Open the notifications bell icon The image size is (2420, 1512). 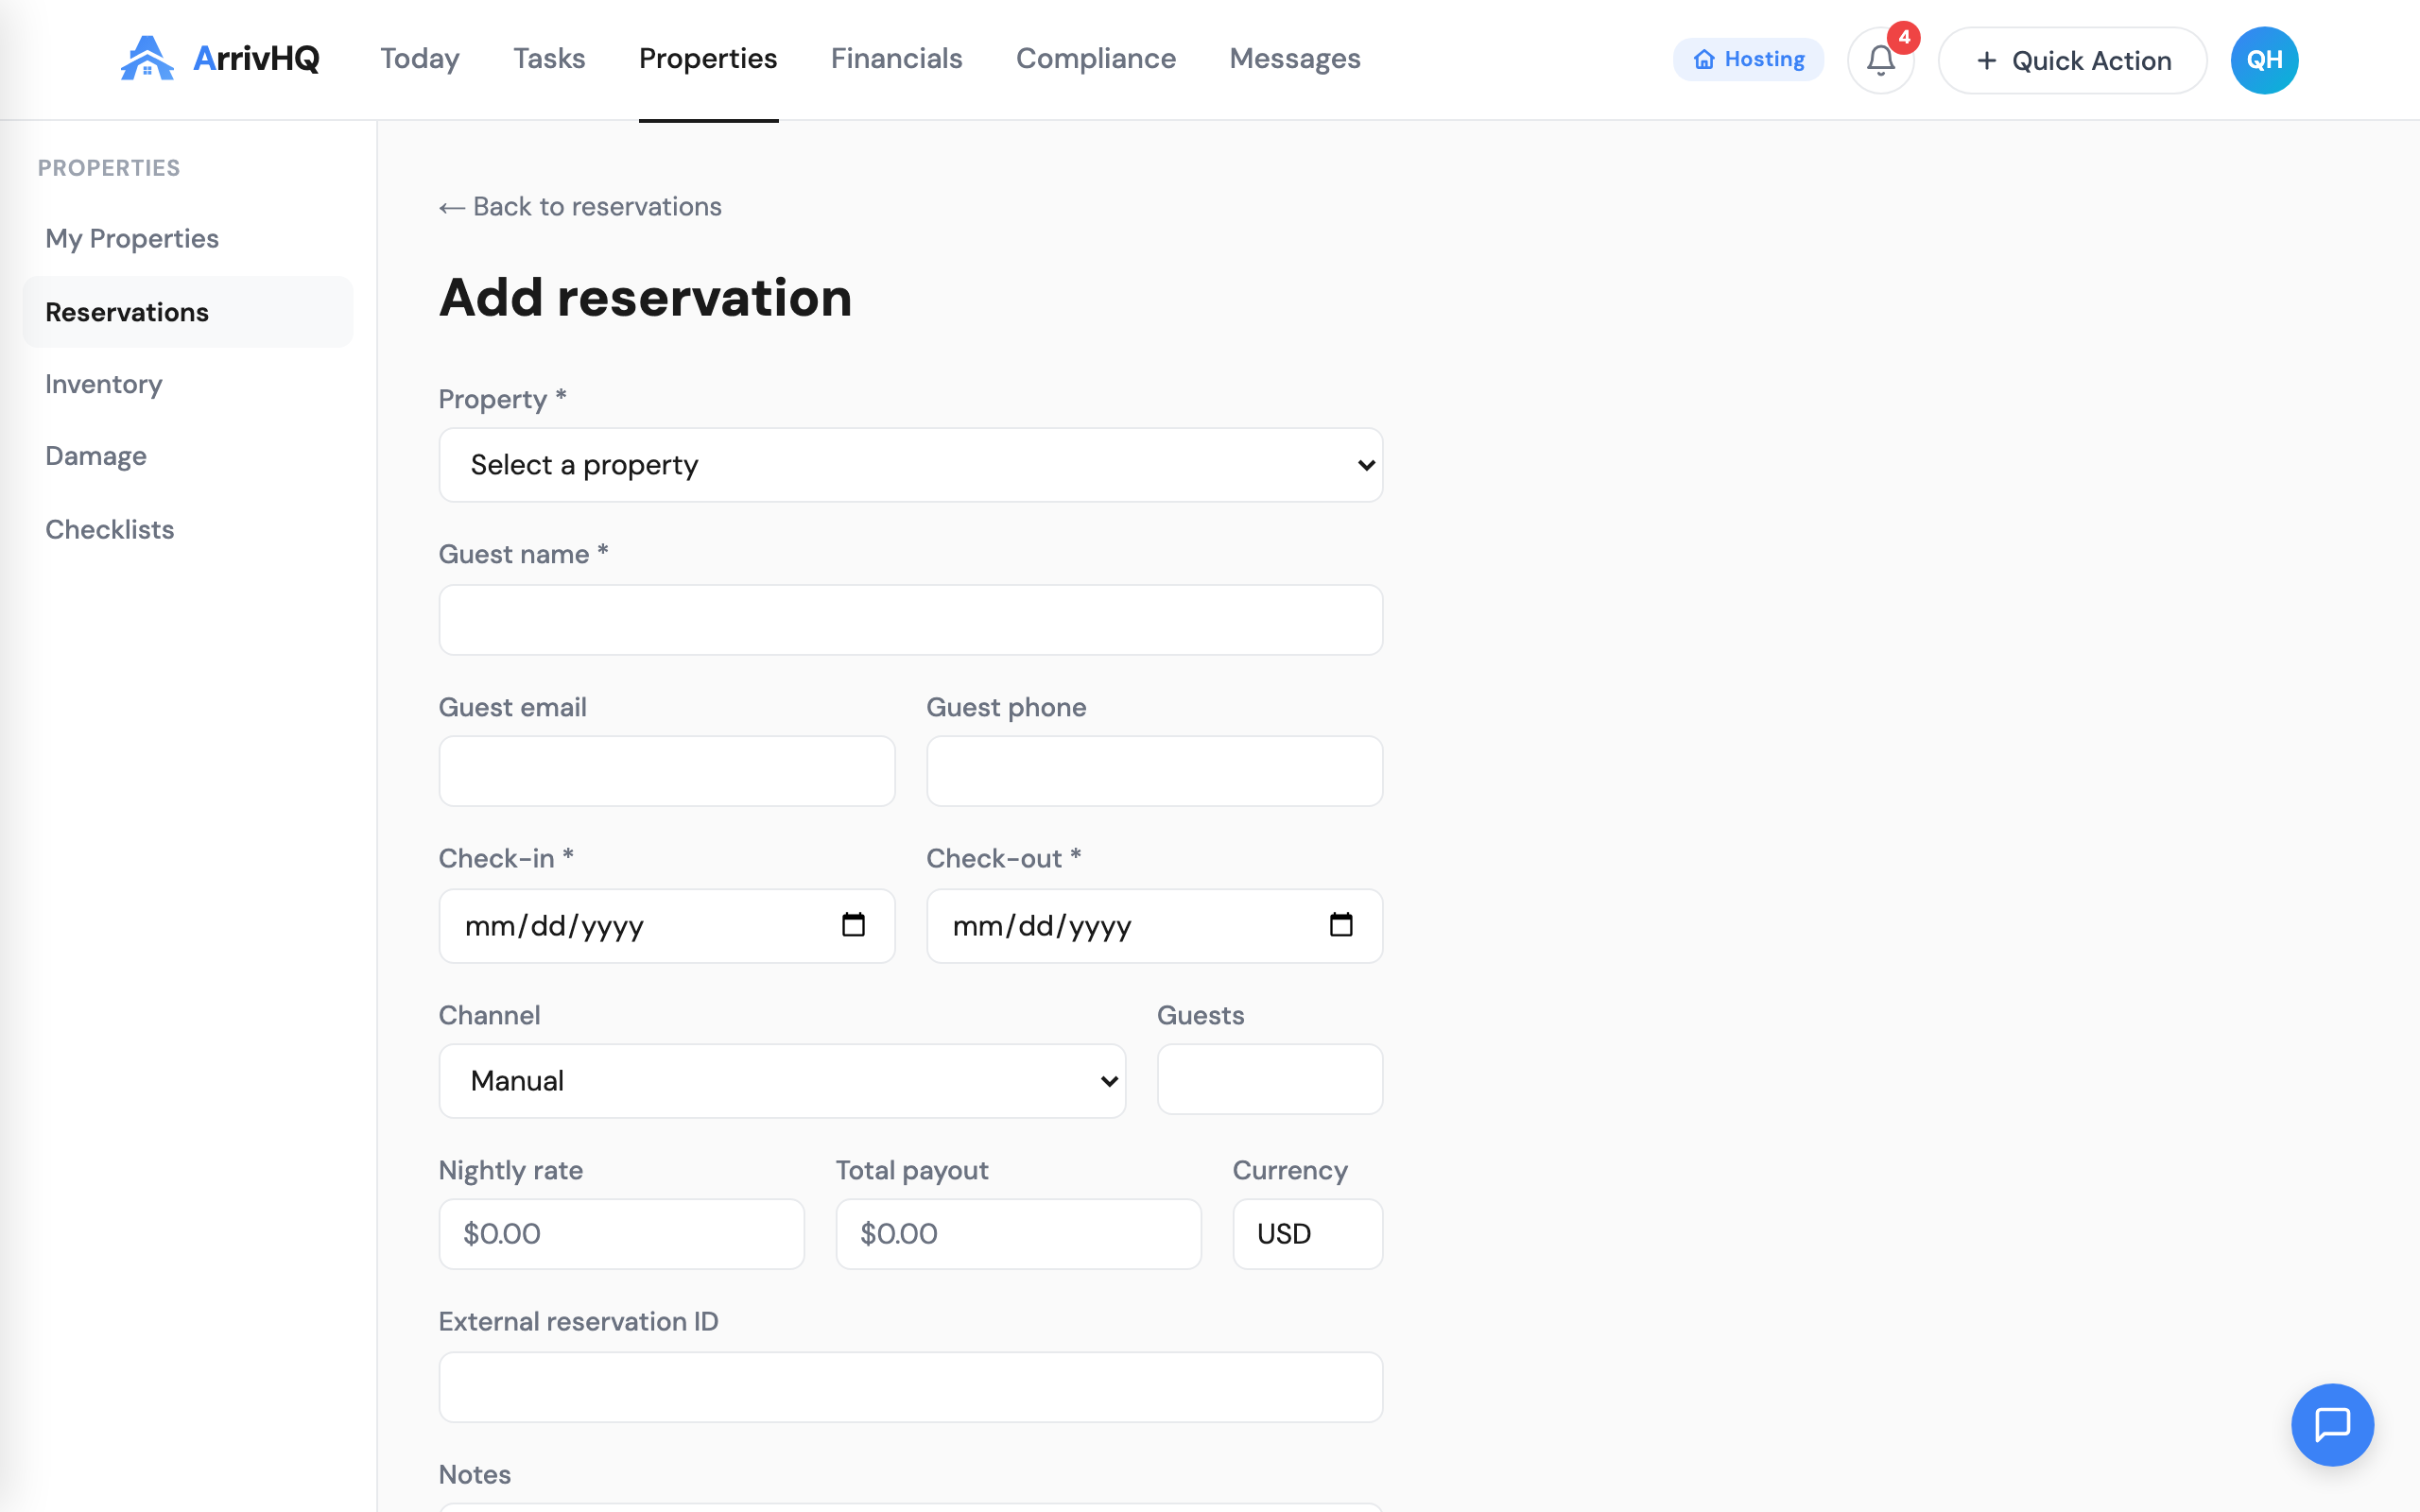coord(1881,60)
